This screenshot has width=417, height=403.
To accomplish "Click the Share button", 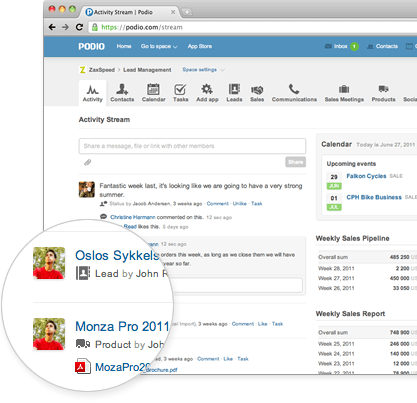I will 295,162.
